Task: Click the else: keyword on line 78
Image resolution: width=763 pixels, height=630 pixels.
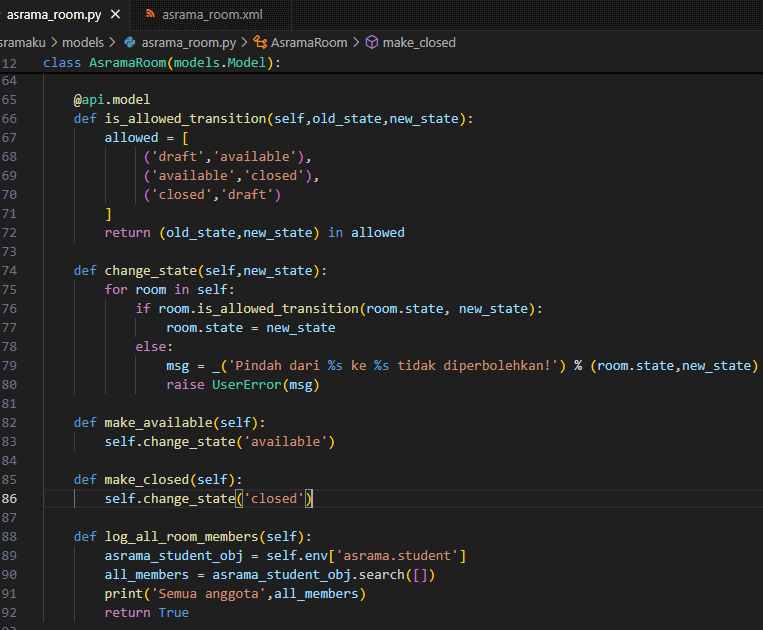Action: [154, 346]
